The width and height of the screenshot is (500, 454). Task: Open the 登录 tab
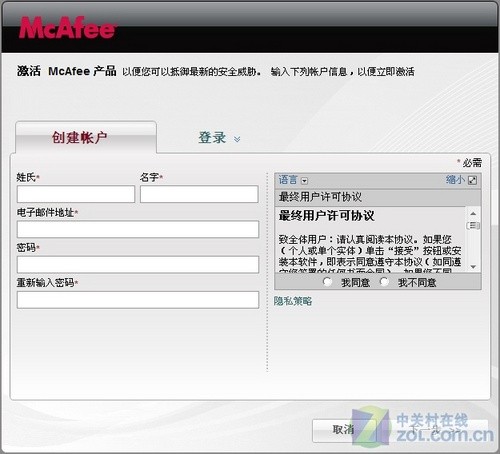coord(212,138)
